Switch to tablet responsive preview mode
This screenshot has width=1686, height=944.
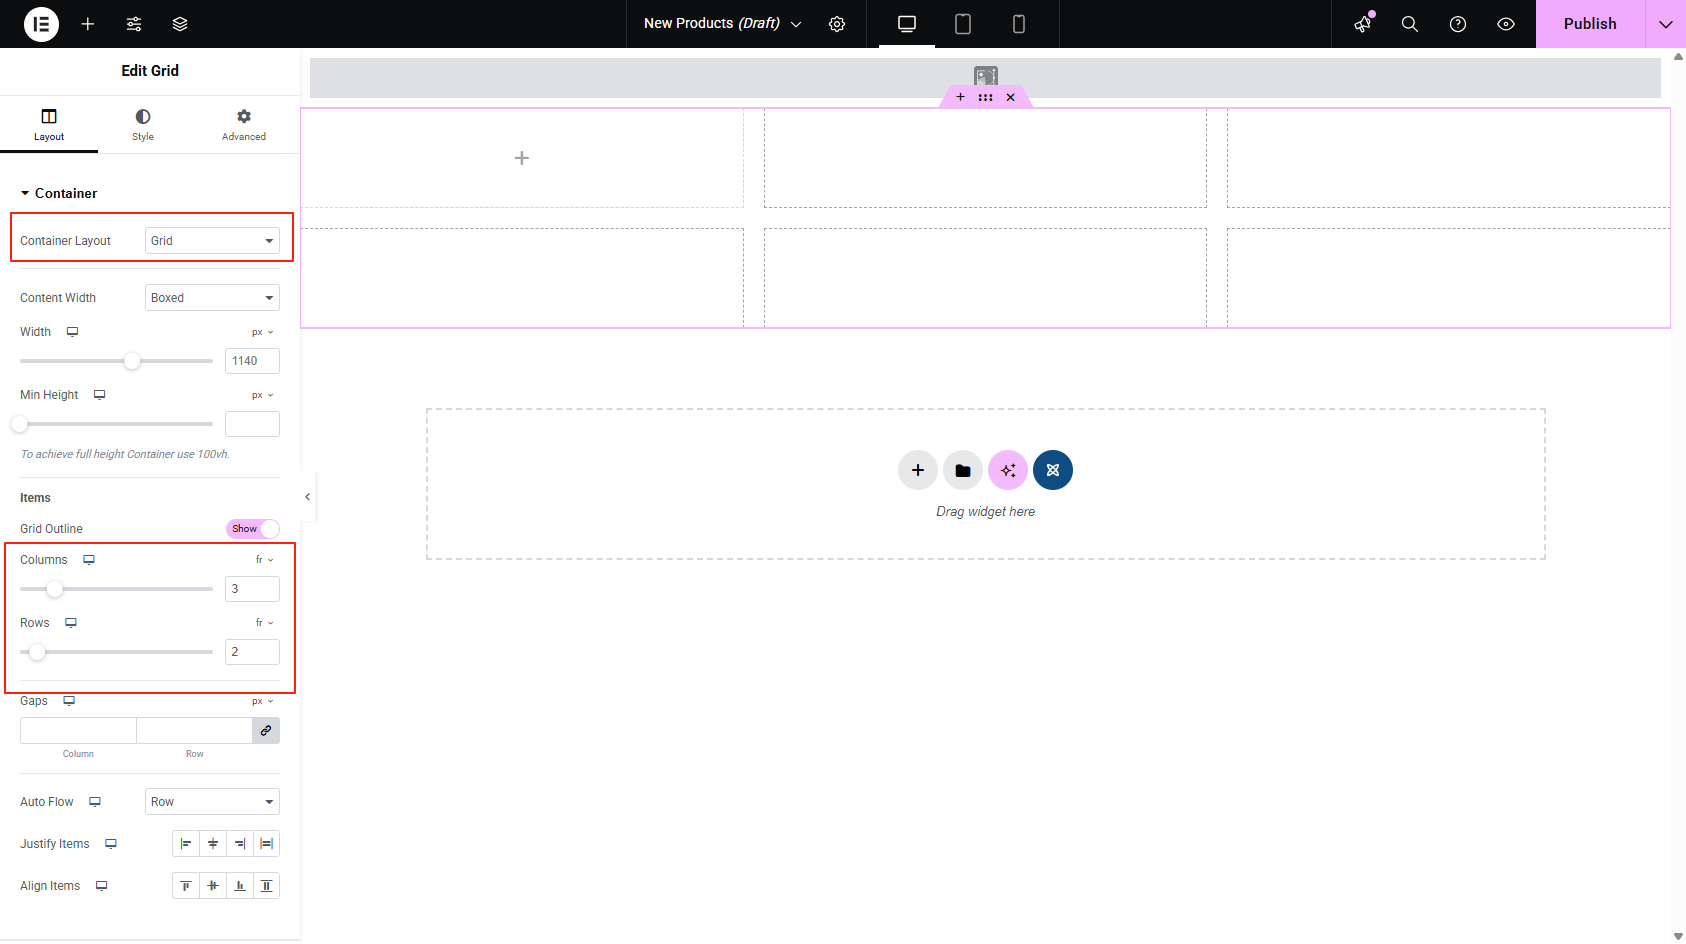963,24
